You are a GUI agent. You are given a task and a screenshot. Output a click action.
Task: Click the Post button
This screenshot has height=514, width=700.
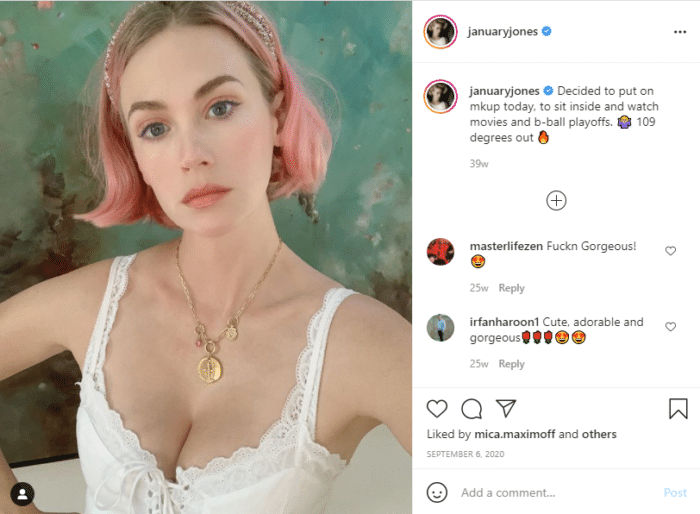[x=675, y=493]
